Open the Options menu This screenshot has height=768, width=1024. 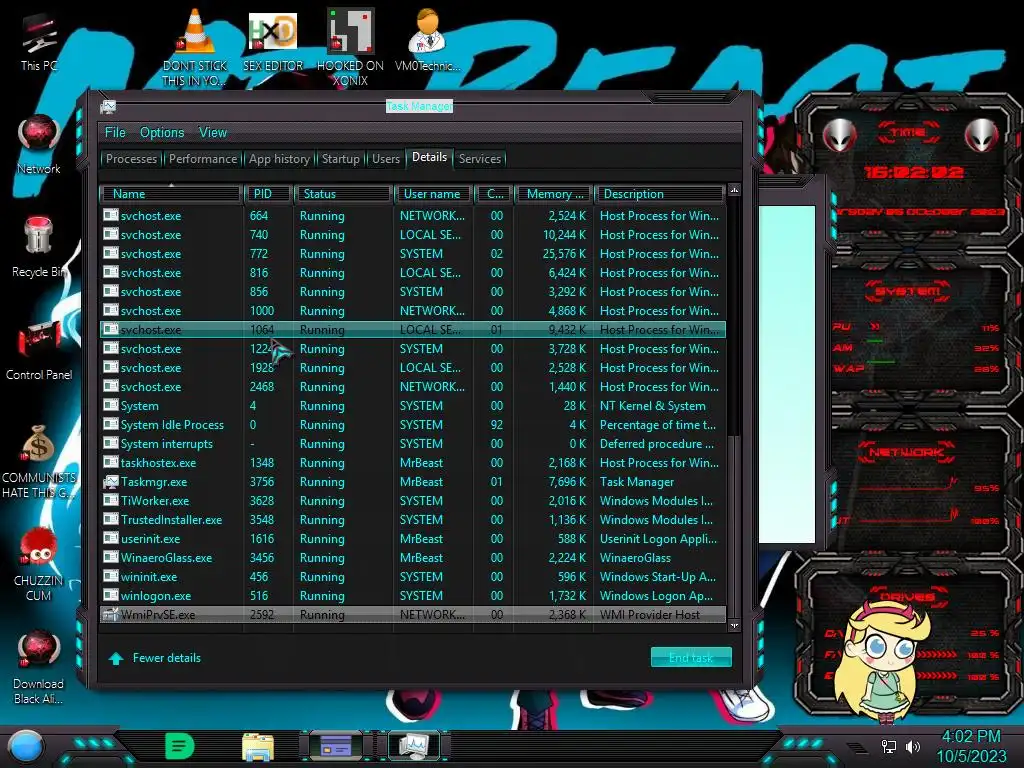point(162,133)
